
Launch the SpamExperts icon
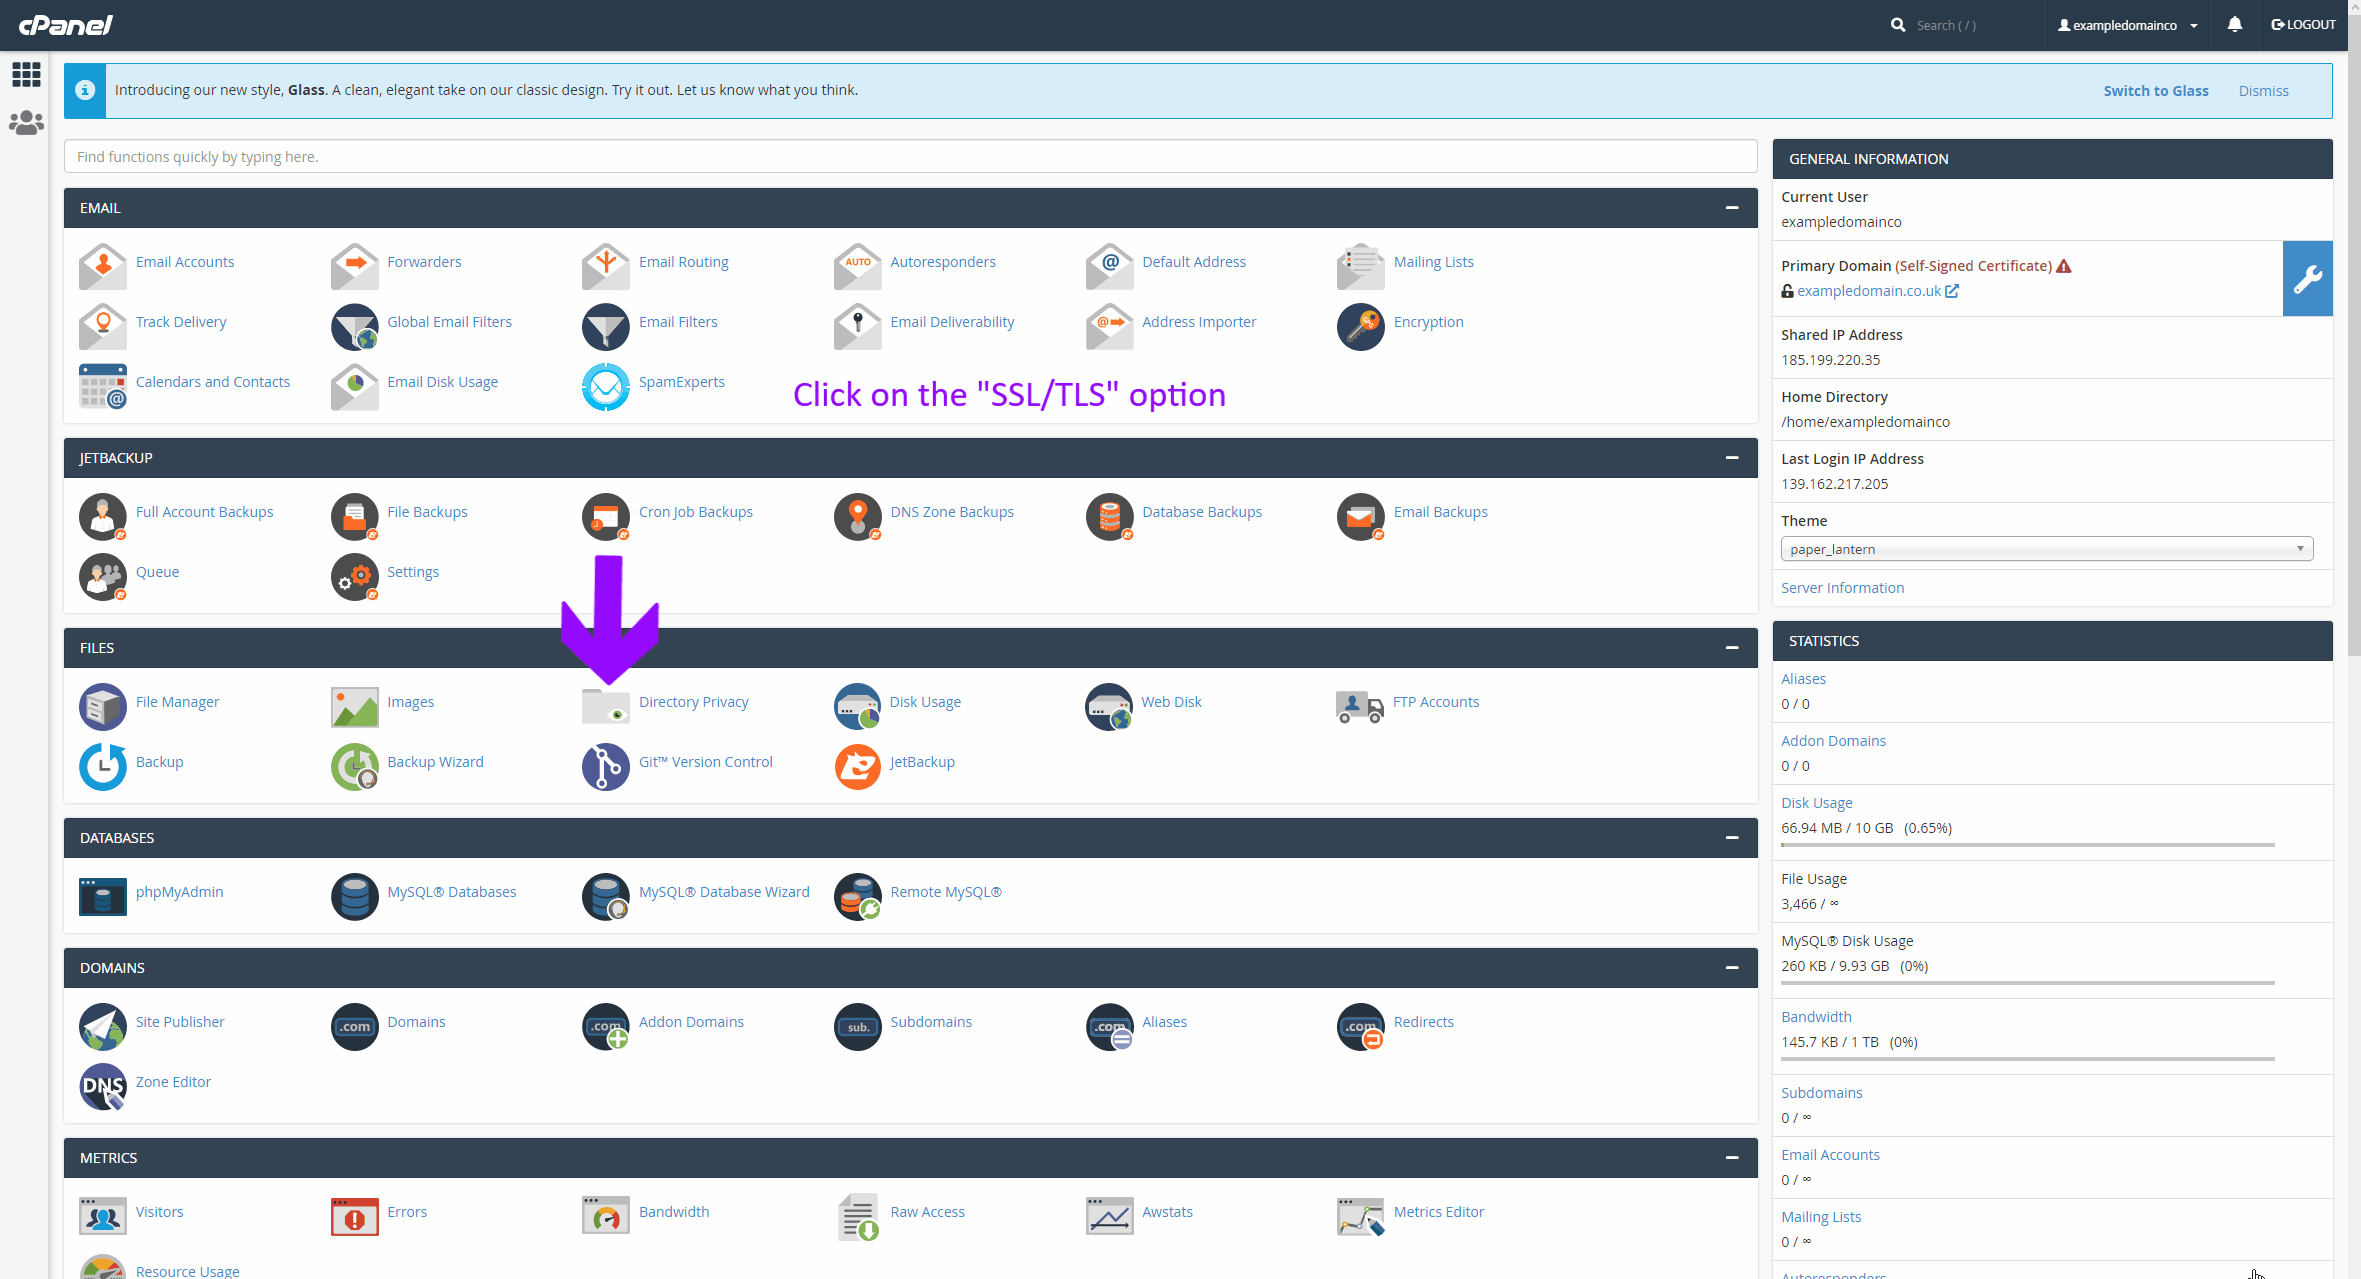(x=606, y=386)
